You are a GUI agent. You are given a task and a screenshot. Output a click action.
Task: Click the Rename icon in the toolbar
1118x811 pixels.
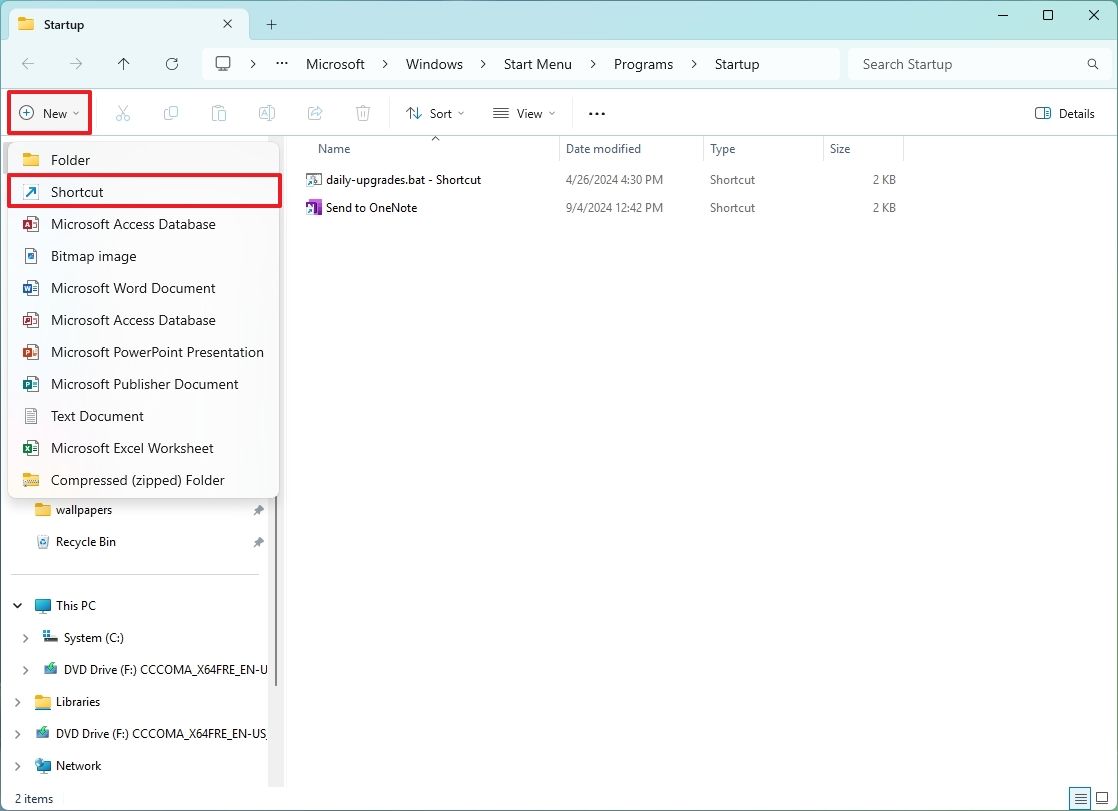pyautogui.click(x=267, y=112)
